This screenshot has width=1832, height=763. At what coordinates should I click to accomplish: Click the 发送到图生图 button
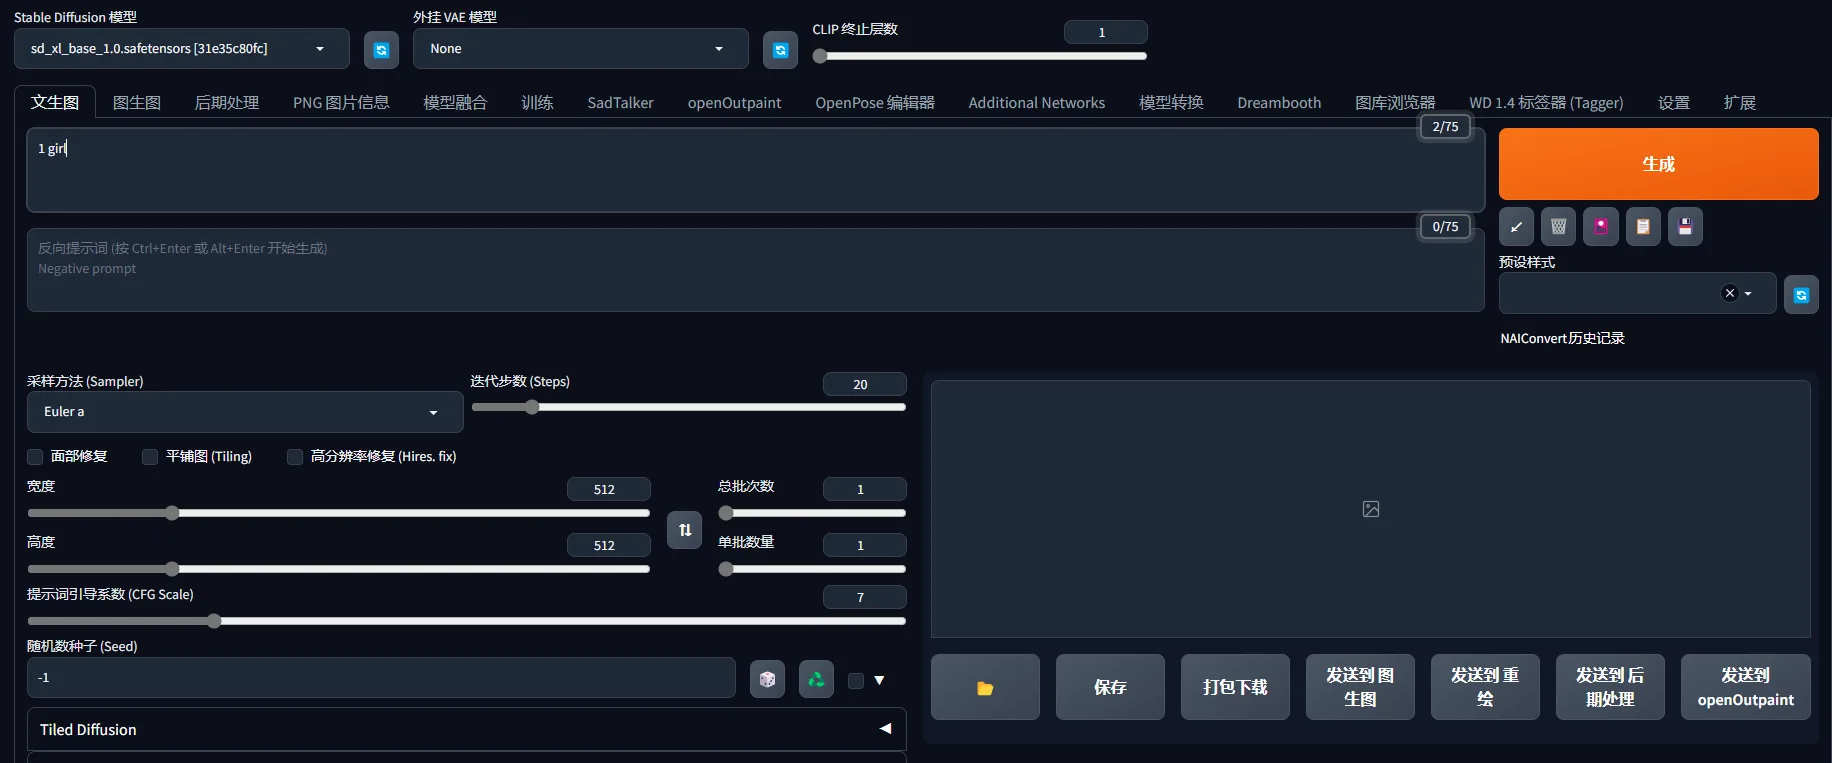coord(1360,688)
